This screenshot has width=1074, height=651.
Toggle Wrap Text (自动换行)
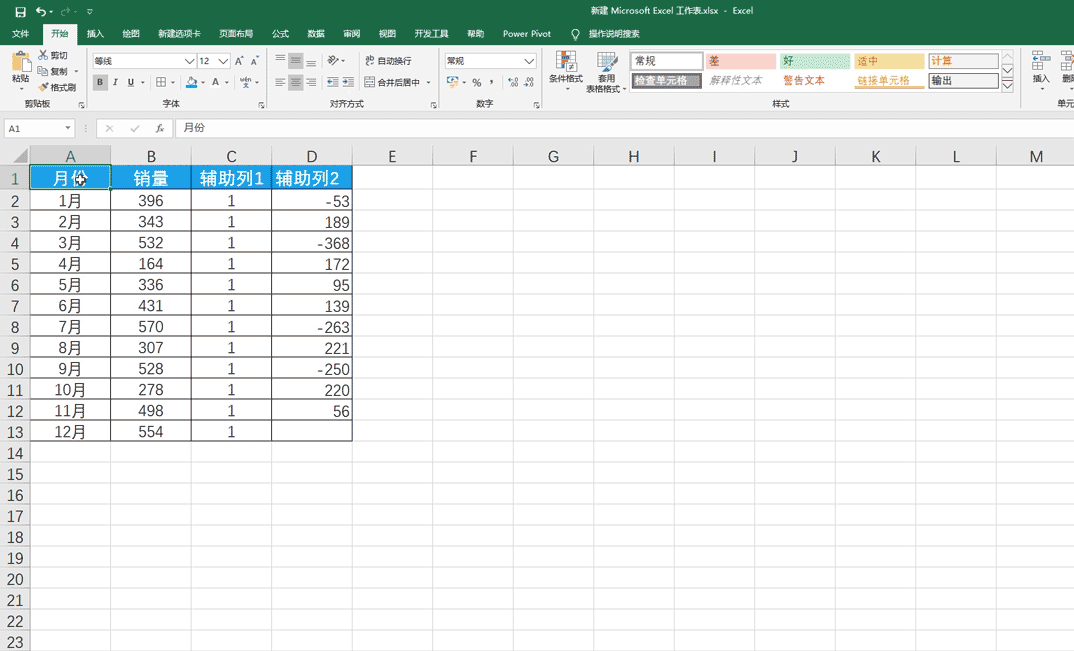pyautogui.click(x=388, y=61)
